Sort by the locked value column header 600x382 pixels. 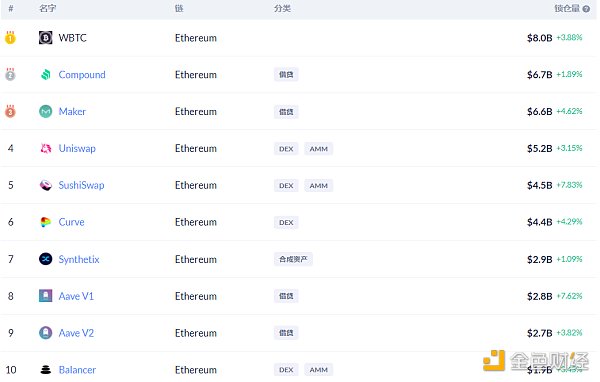[x=567, y=8]
